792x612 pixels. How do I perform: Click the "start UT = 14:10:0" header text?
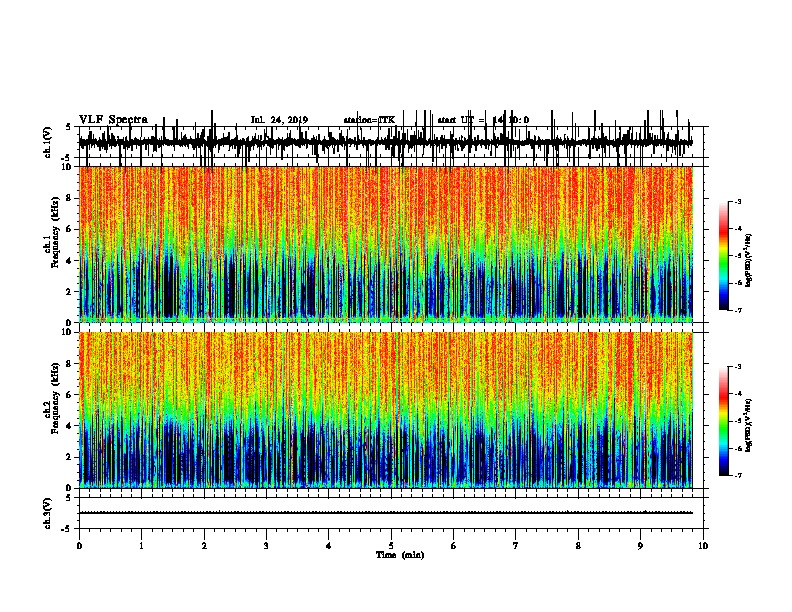pyautogui.click(x=483, y=120)
